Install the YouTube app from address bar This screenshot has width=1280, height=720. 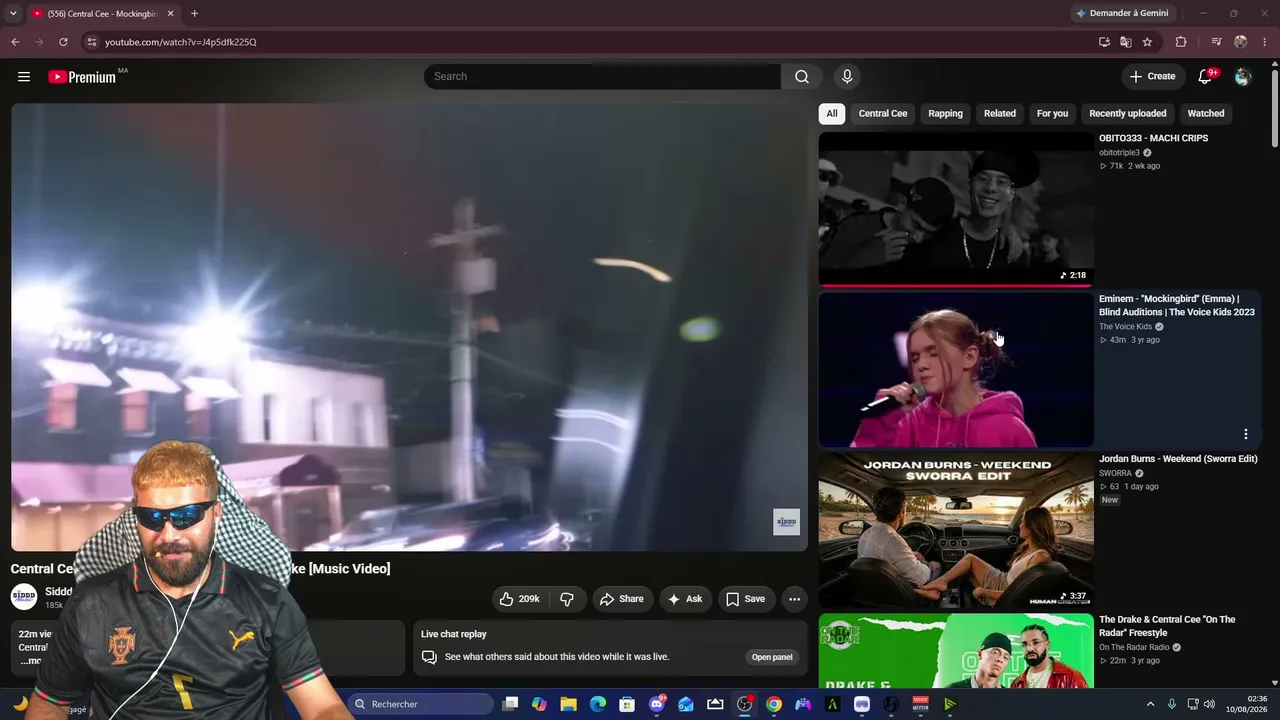tap(1104, 42)
